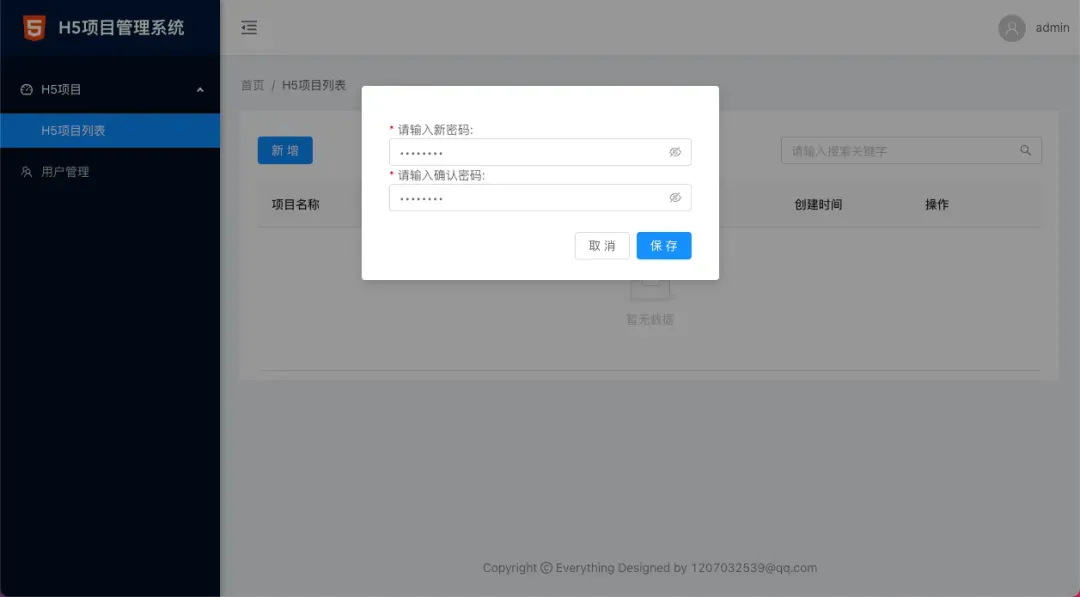Click the Copyright footer text
The height and width of the screenshot is (597, 1080).
click(650, 568)
